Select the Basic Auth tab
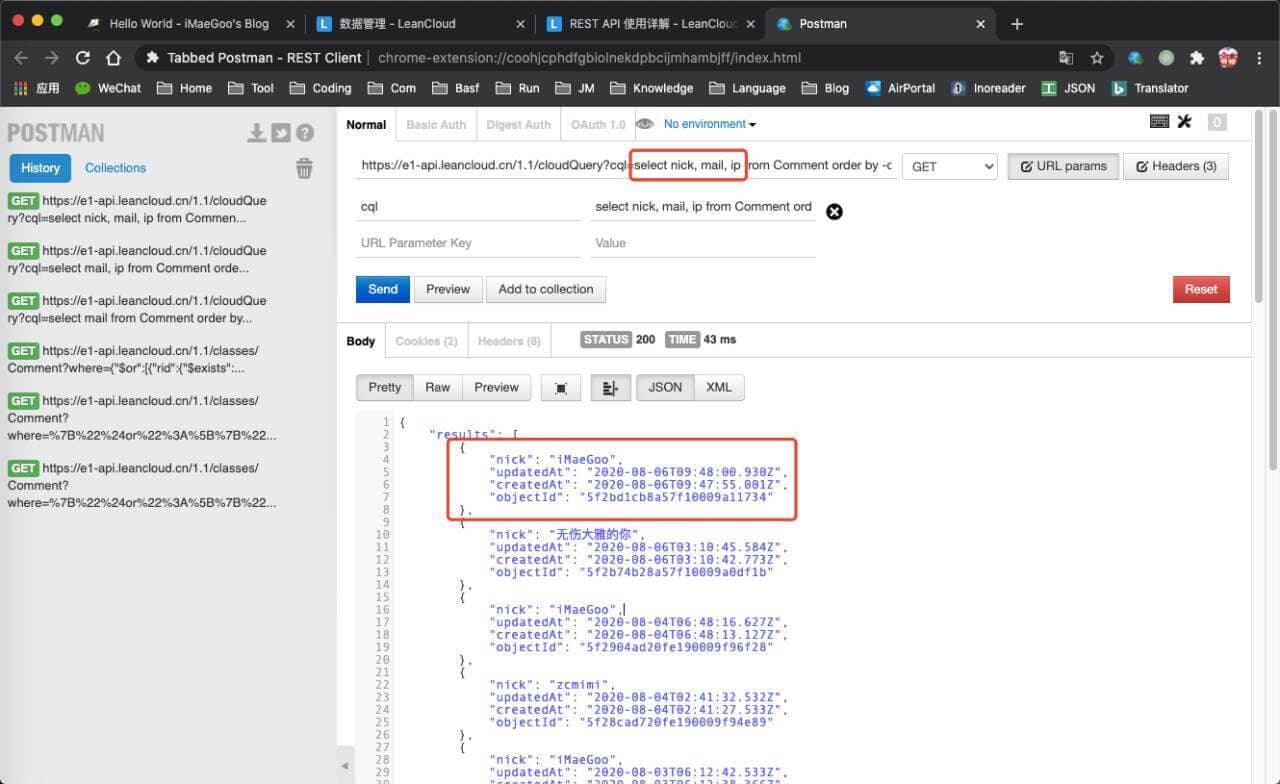 pyautogui.click(x=436, y=125)
